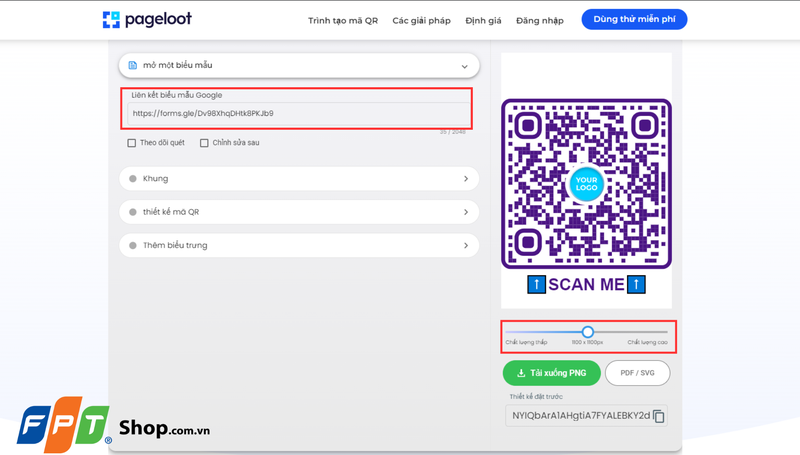800x455 pixels.
Task: Open the Đăng nhập login link
Action: click(540, 20)
